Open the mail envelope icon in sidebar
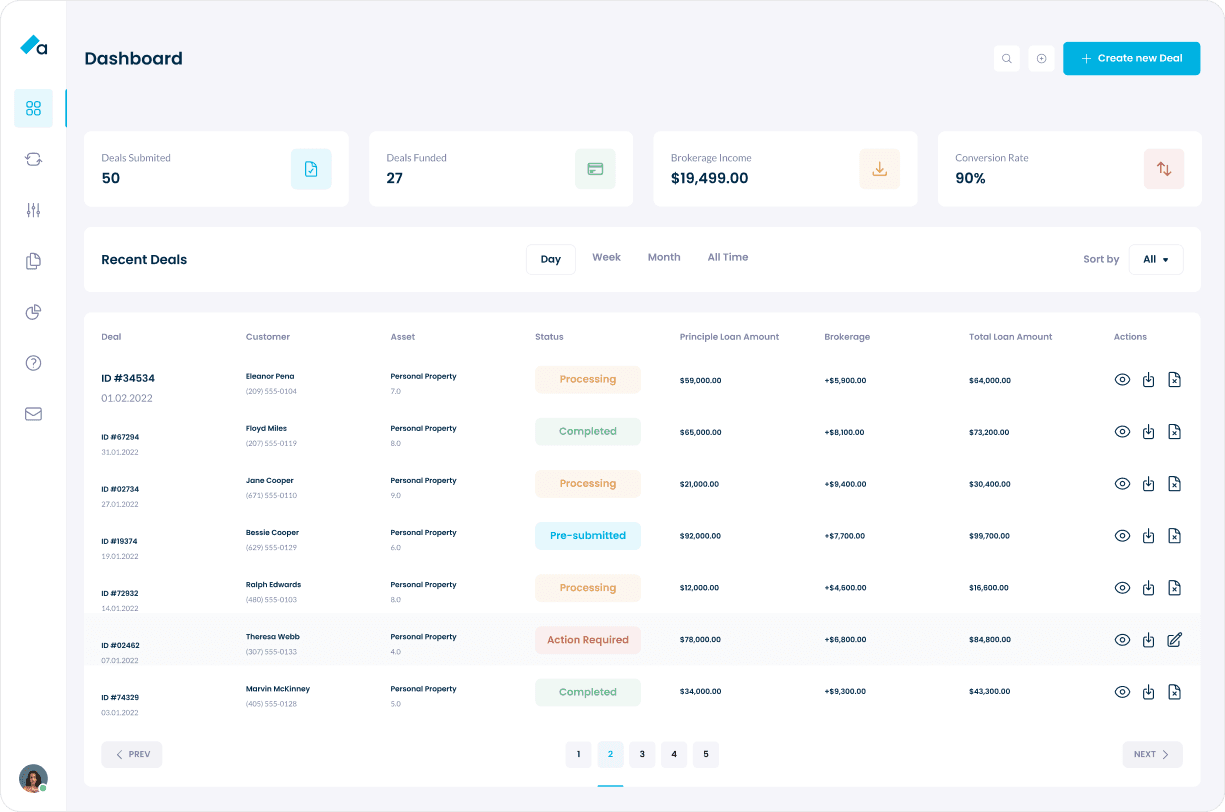The width and height of the screenshot is (1225, 812). pos(33,414)
